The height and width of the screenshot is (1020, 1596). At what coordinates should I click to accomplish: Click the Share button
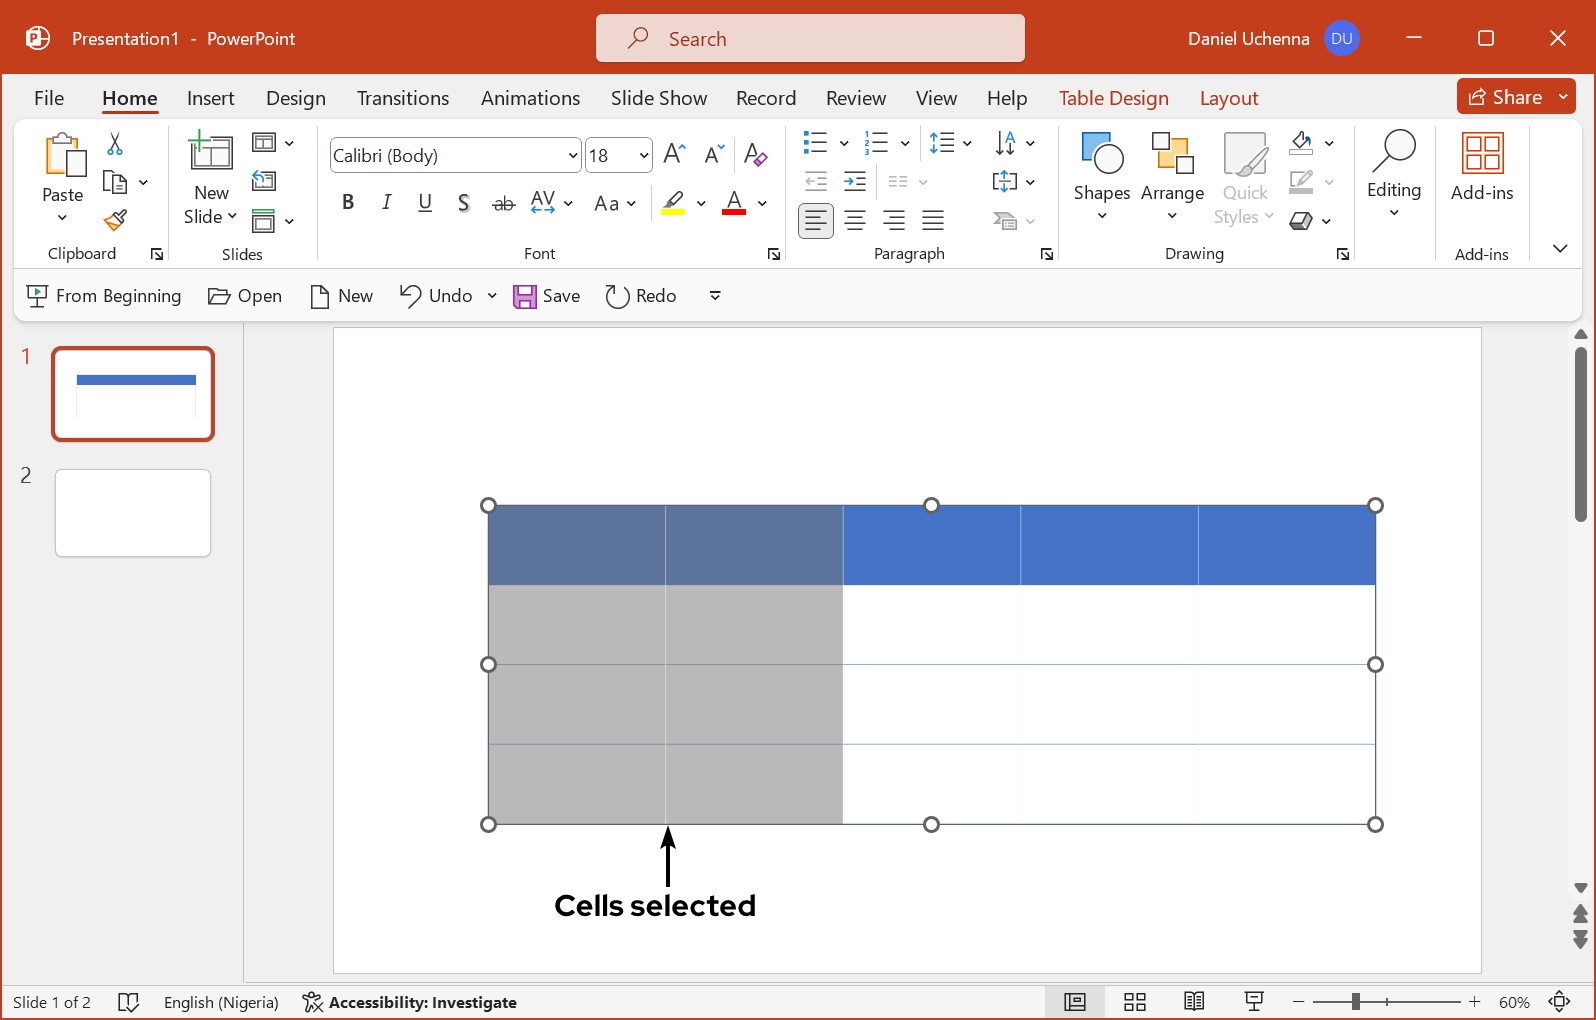point(1505,97)
